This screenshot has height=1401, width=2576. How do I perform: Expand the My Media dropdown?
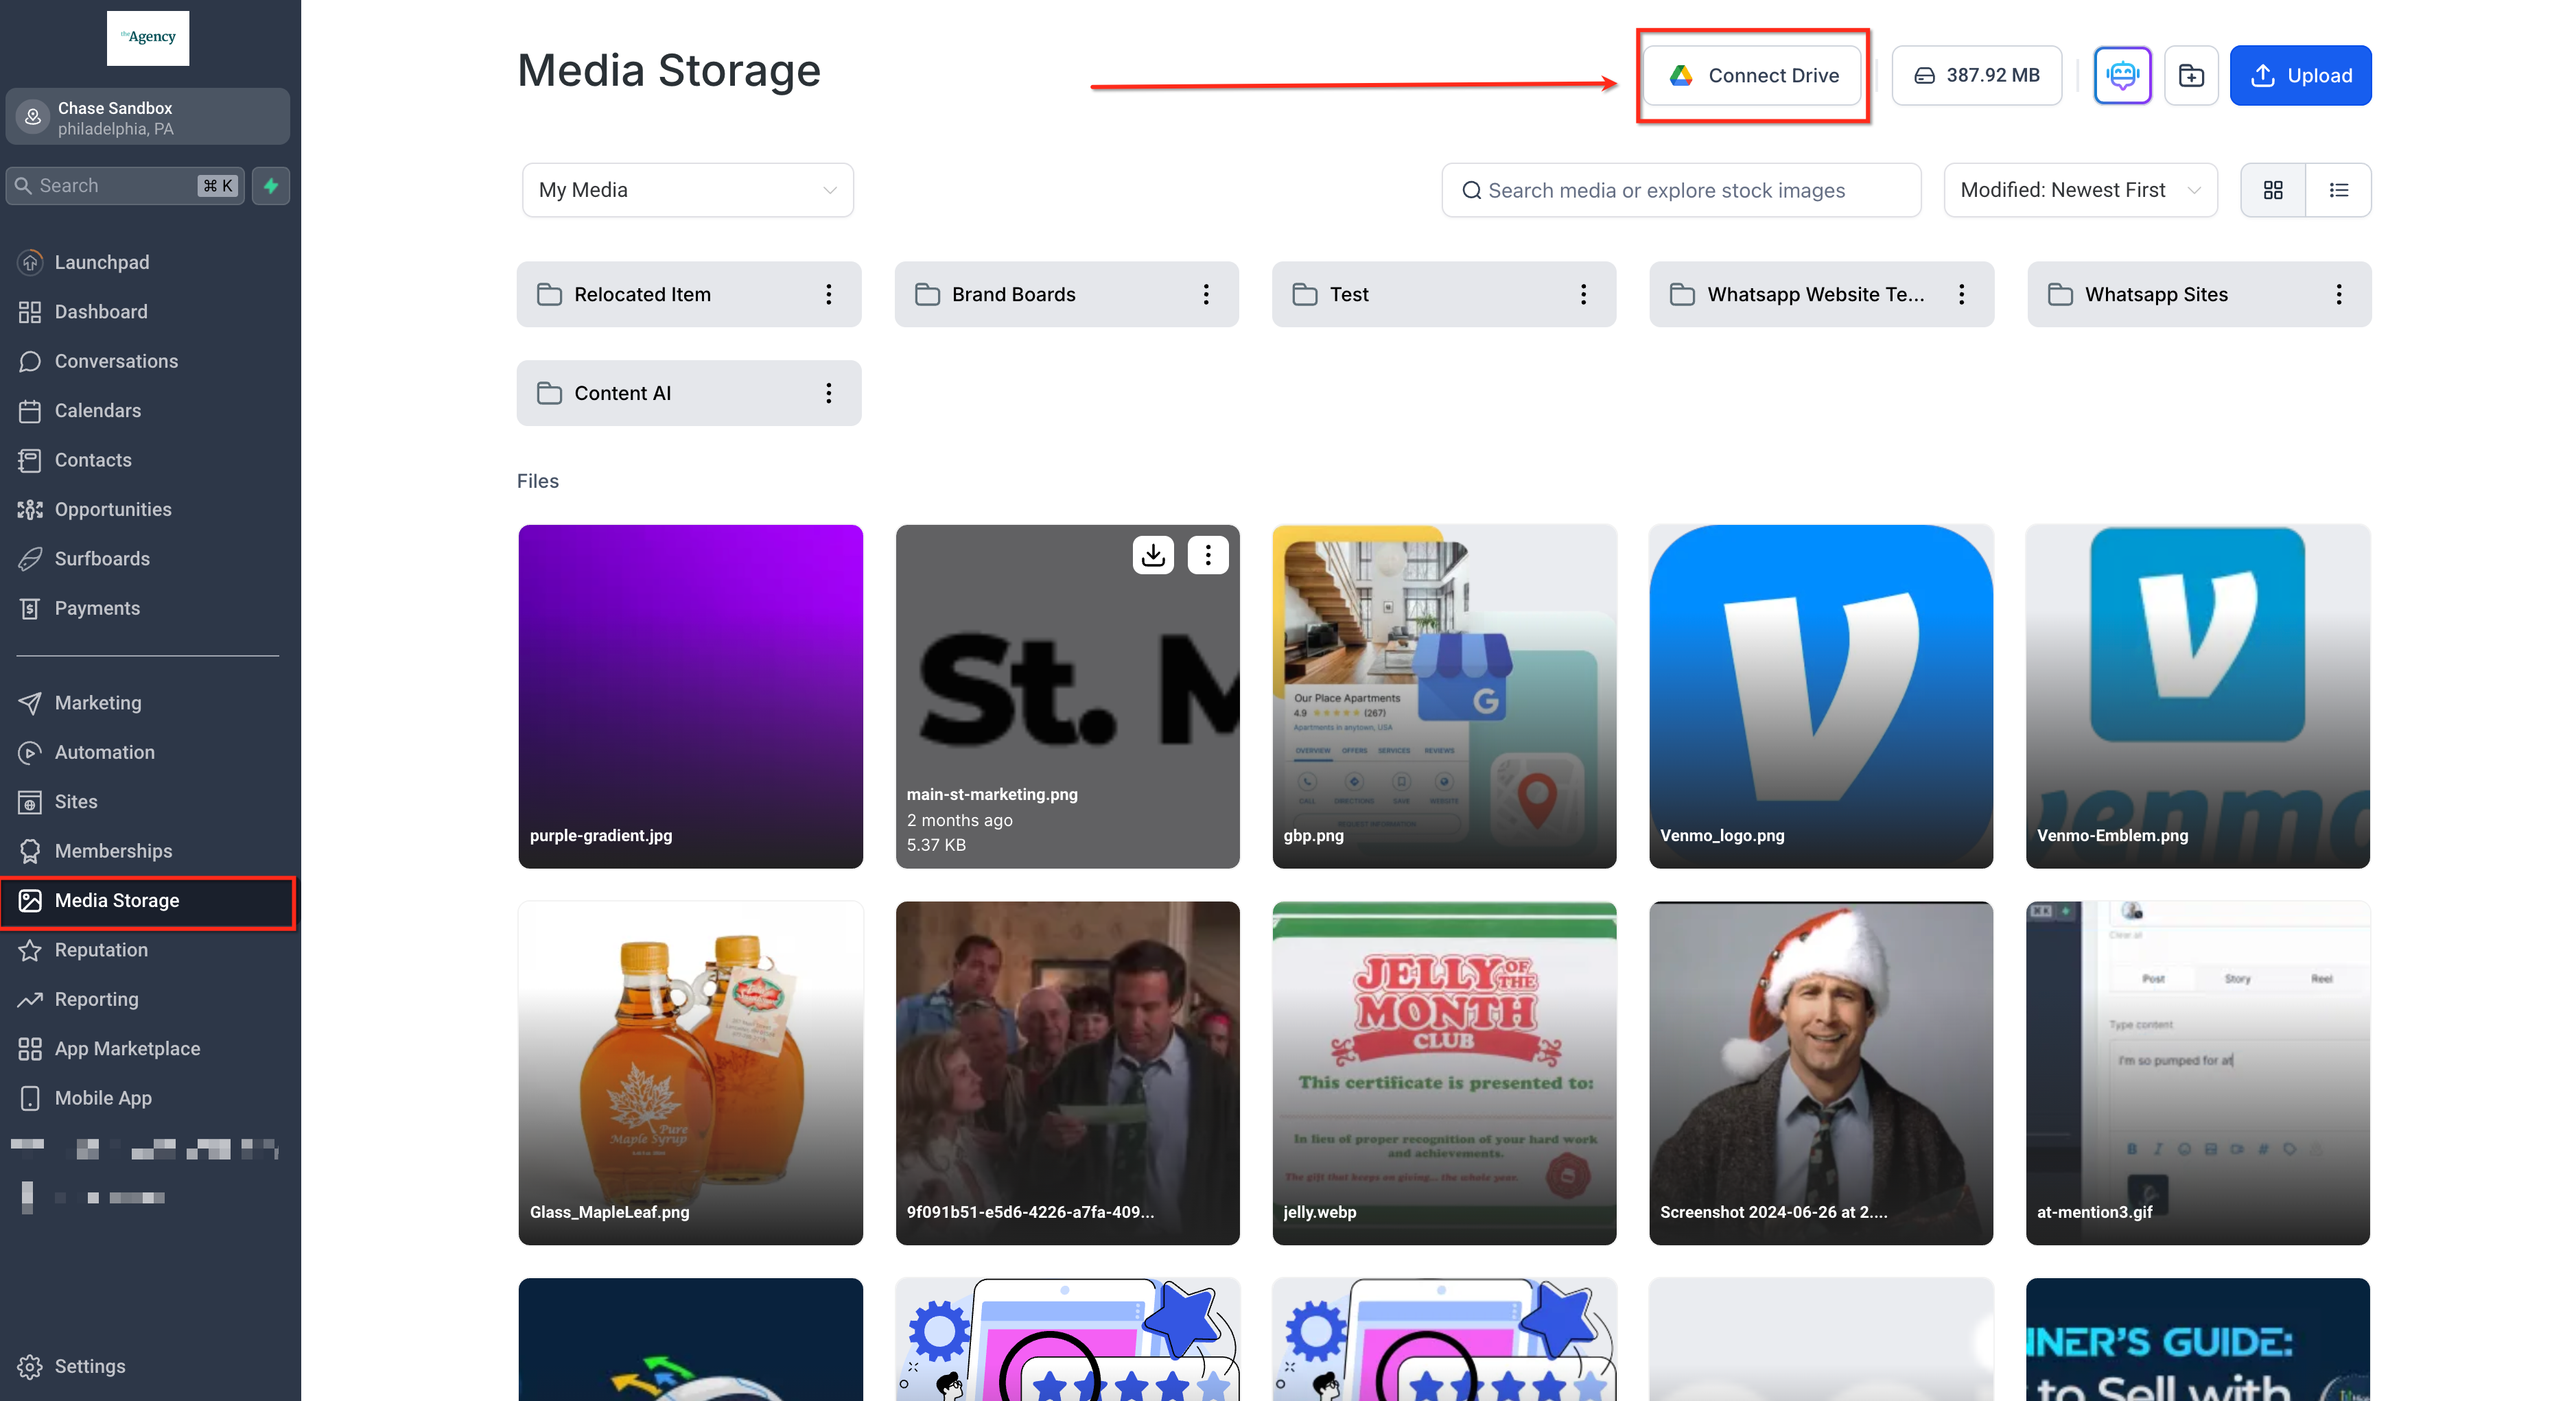click(687, 190)
